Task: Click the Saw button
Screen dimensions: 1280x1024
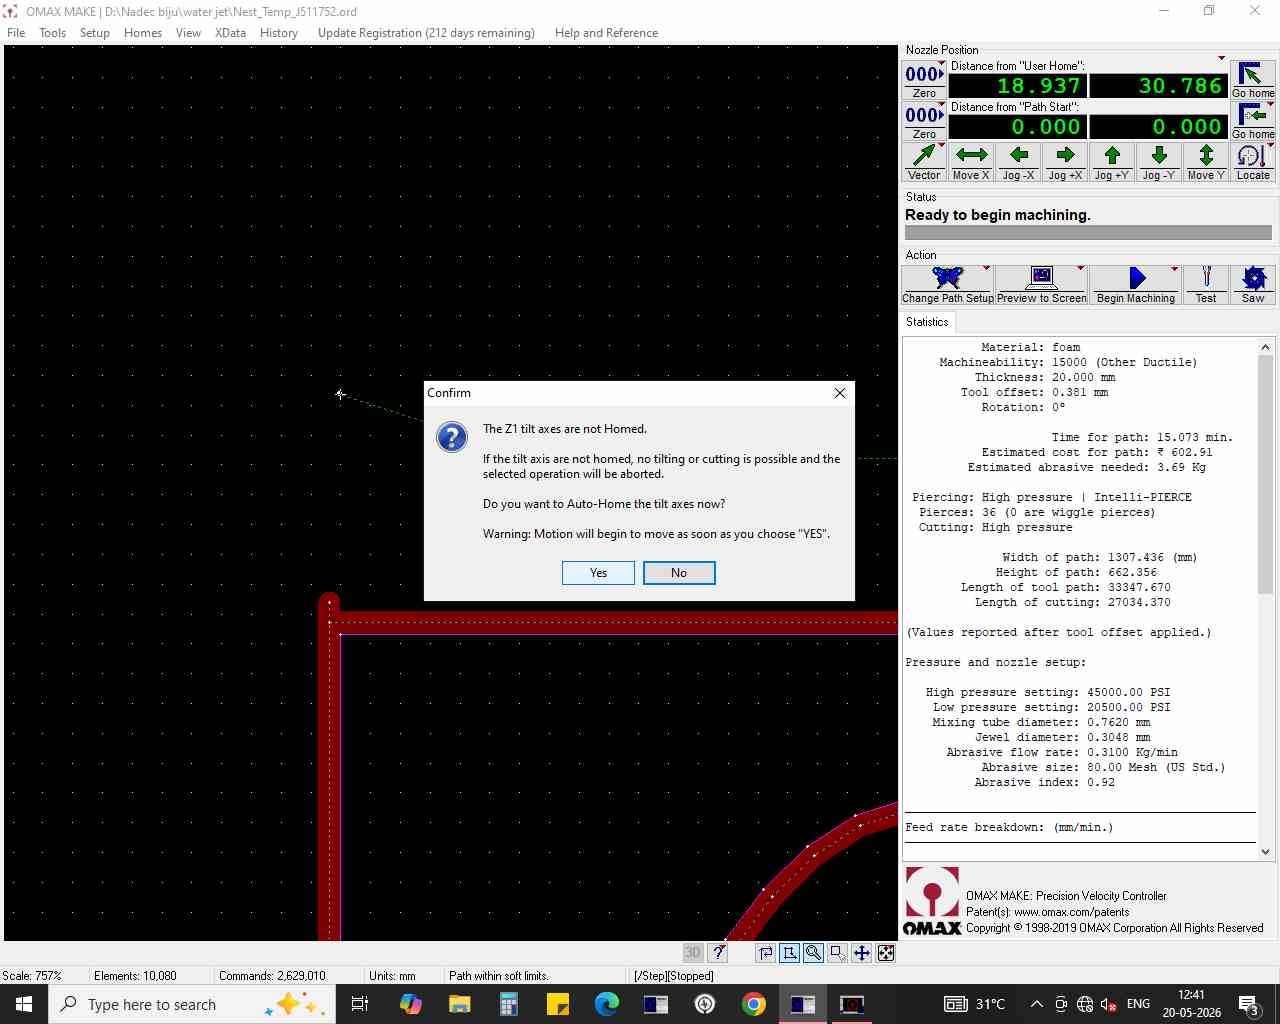Action: click(1253, 285)
